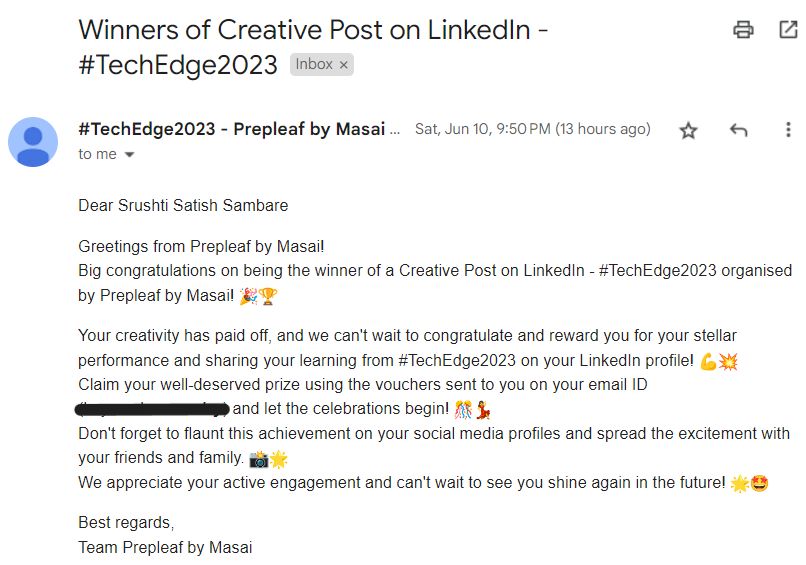This screenshot has height=565, width=806.
Task: Click the email subject "Winners of Creative Post"
Action: (x=312, y=30)
